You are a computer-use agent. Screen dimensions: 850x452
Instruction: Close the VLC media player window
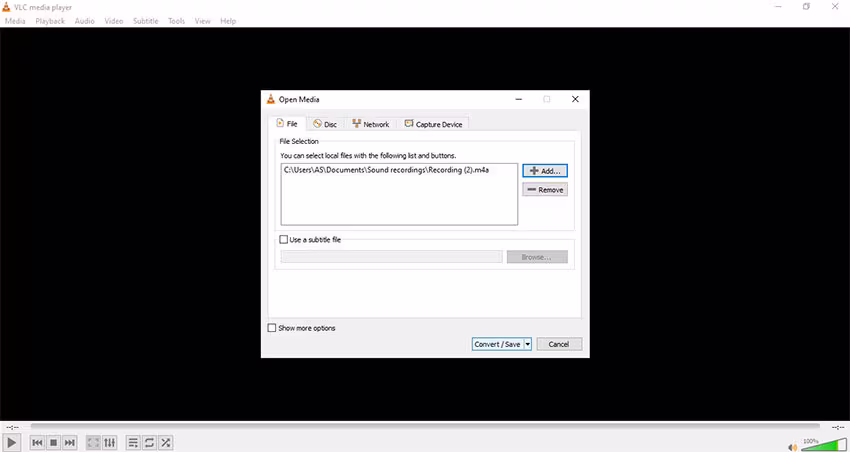tap(835, 7)
